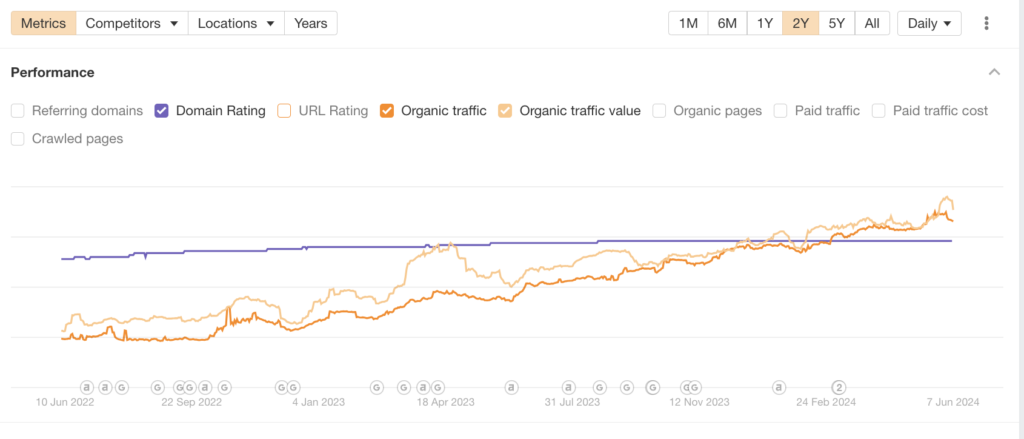The width and height of the screenshot is (1024, 439).
Task: Disable the Organic traffic metric
Action: [387, 111]
